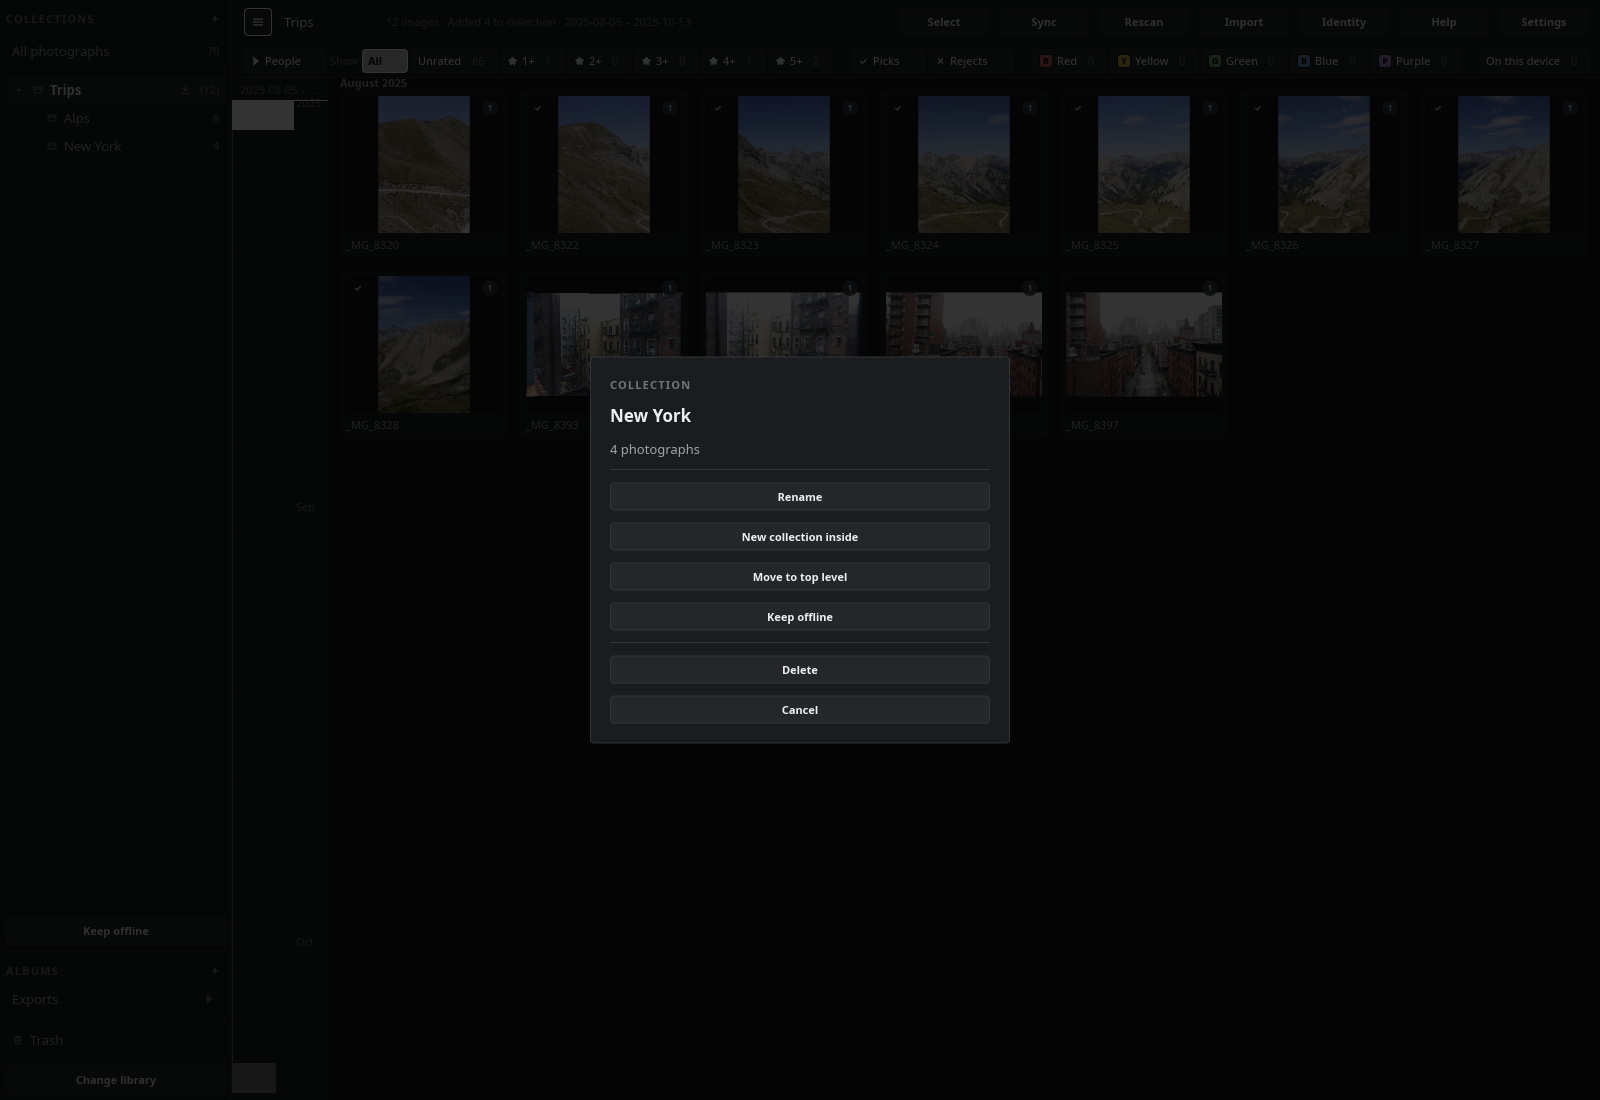Filter by Red color label
Screen dimensions: 1600x1100
tap(1068, 61)
